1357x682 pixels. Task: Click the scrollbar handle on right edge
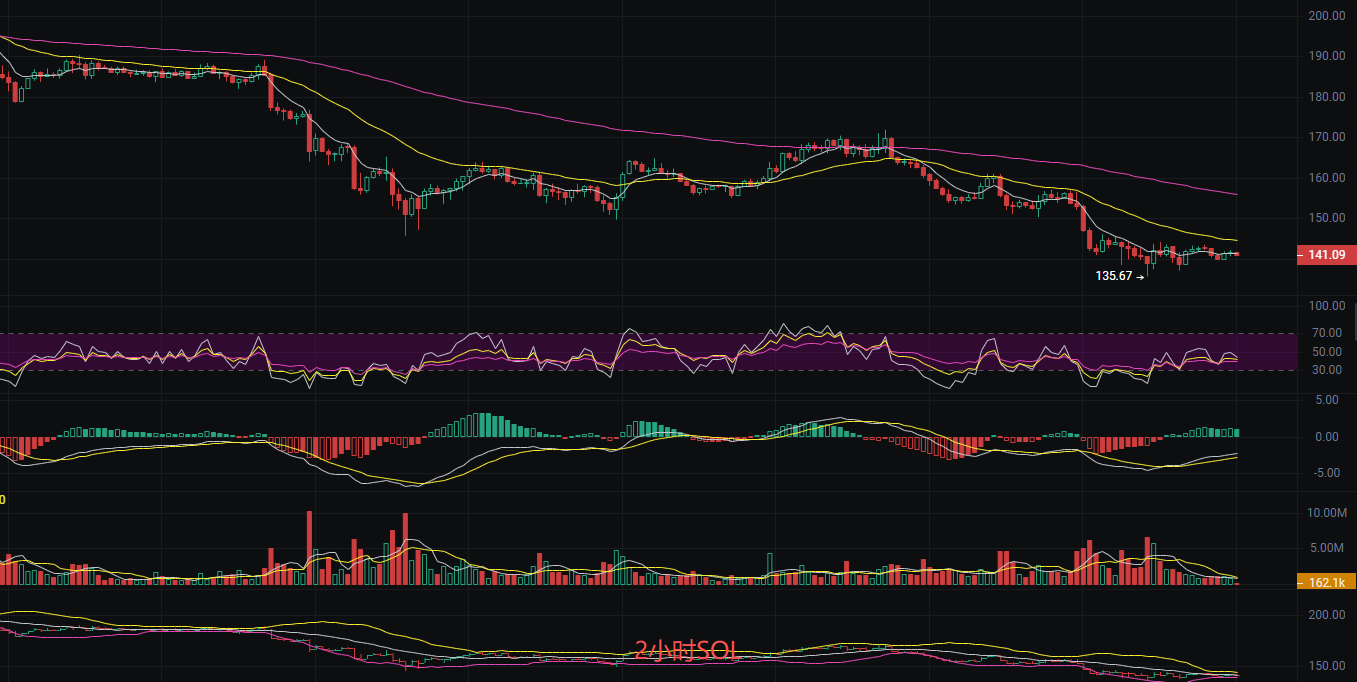click(1354, 323)
